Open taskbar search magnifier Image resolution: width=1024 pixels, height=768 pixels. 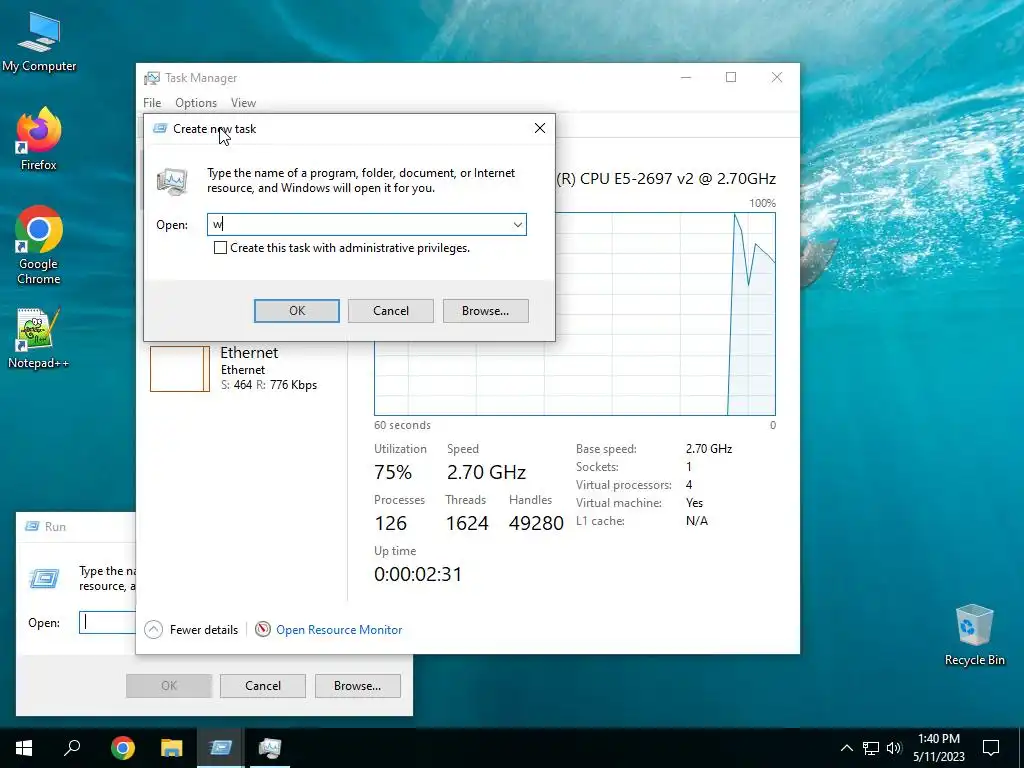[x=72, y=748]
